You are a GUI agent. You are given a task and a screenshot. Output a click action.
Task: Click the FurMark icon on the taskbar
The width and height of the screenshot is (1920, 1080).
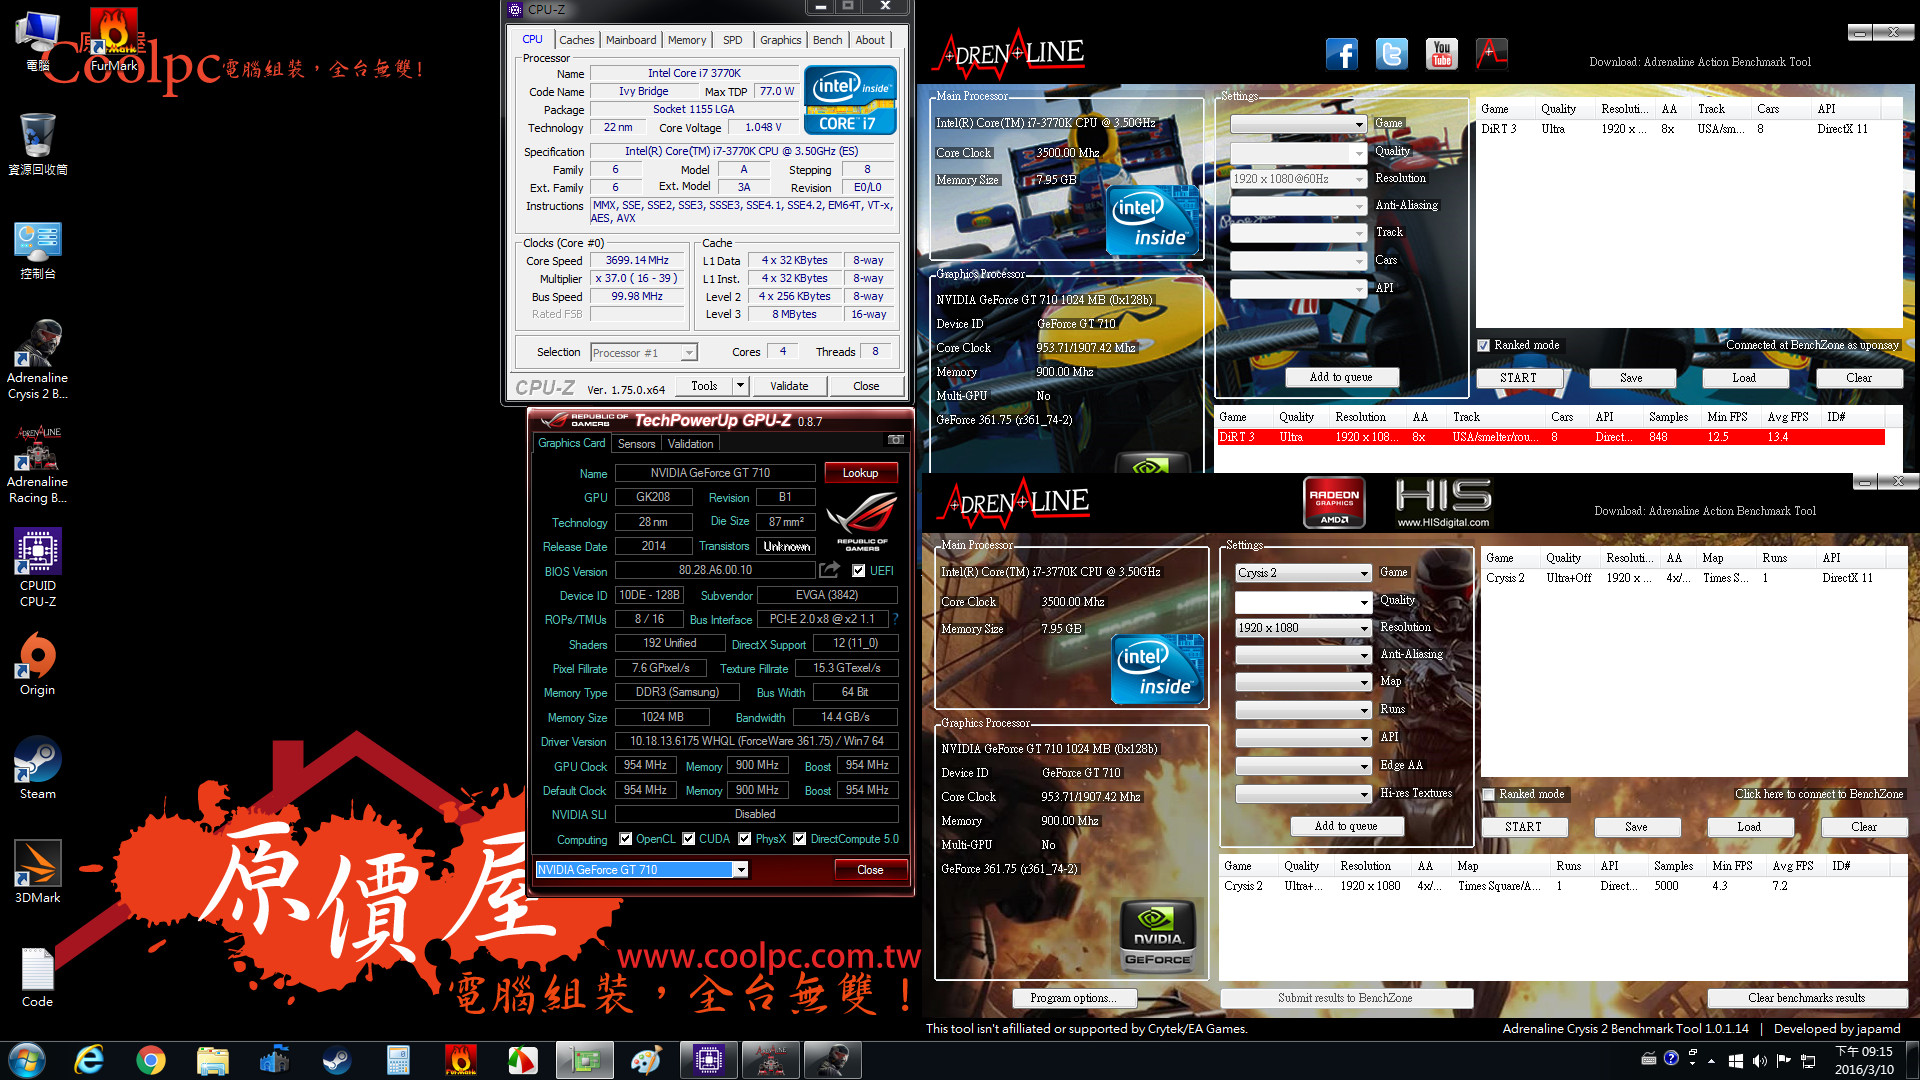point(461,1060)
